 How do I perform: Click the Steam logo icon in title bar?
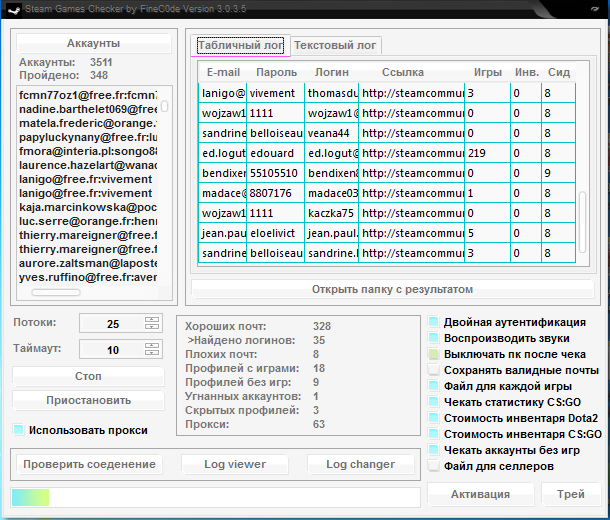(x=14, y=9)
